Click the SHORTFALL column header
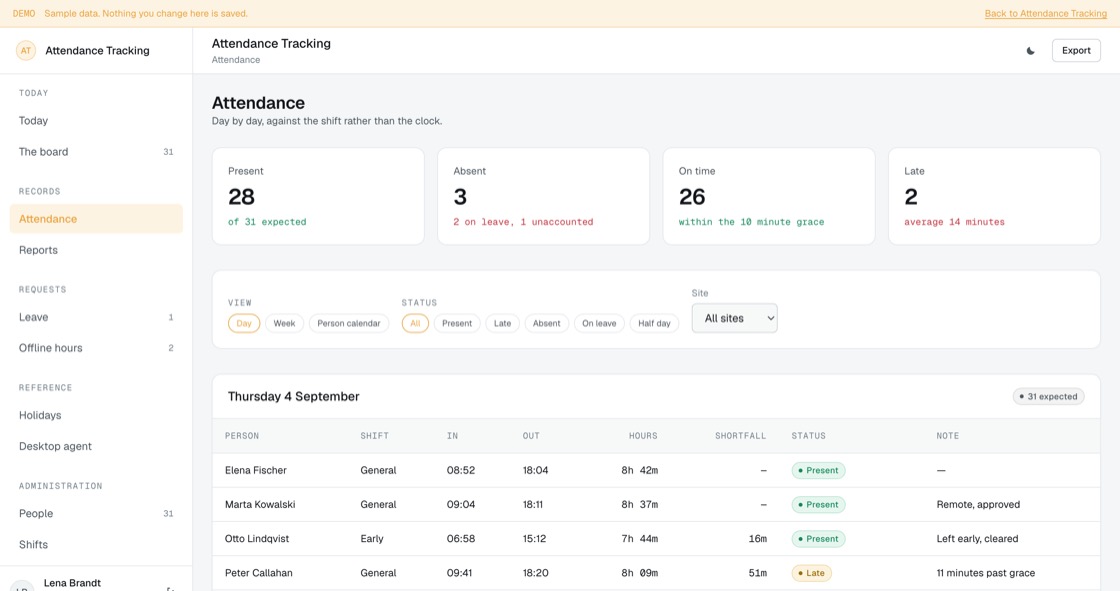Image resolution: width=1120 pixels, height=591 pixels. [x=740, y=436]
